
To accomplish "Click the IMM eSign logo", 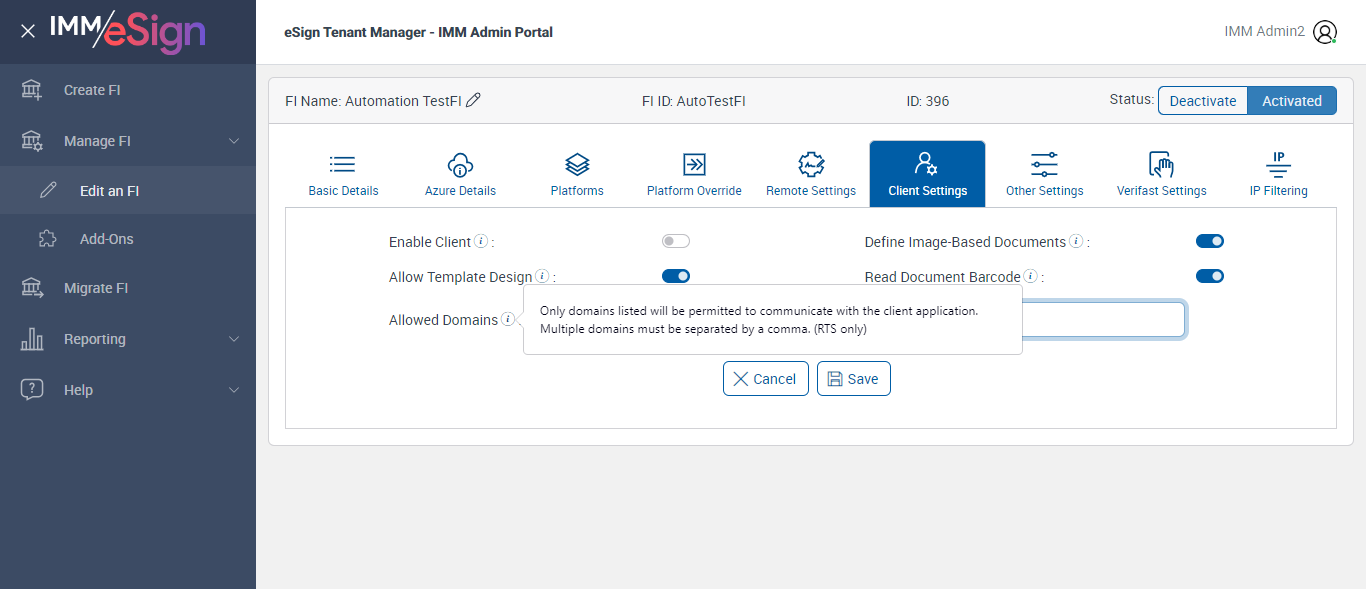I will 127,31.
